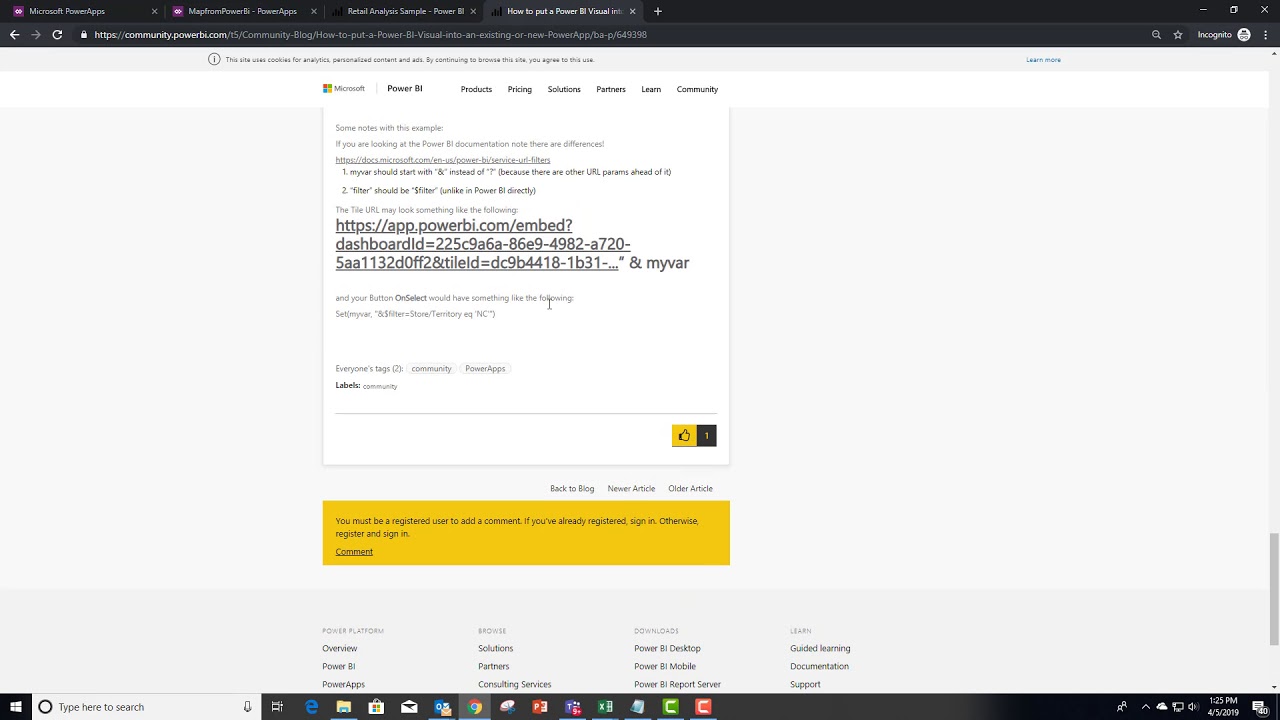Click the Power BI brand link
This screenshot has height=720, width=1280.
tap(405, 88)
